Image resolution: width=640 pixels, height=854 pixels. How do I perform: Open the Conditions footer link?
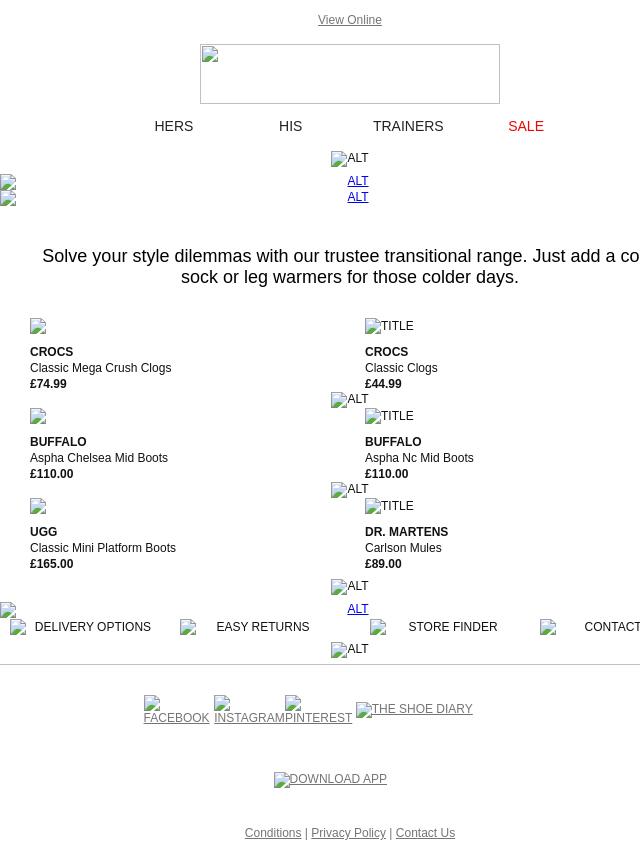pyautogui.click(x=273, y=833)
